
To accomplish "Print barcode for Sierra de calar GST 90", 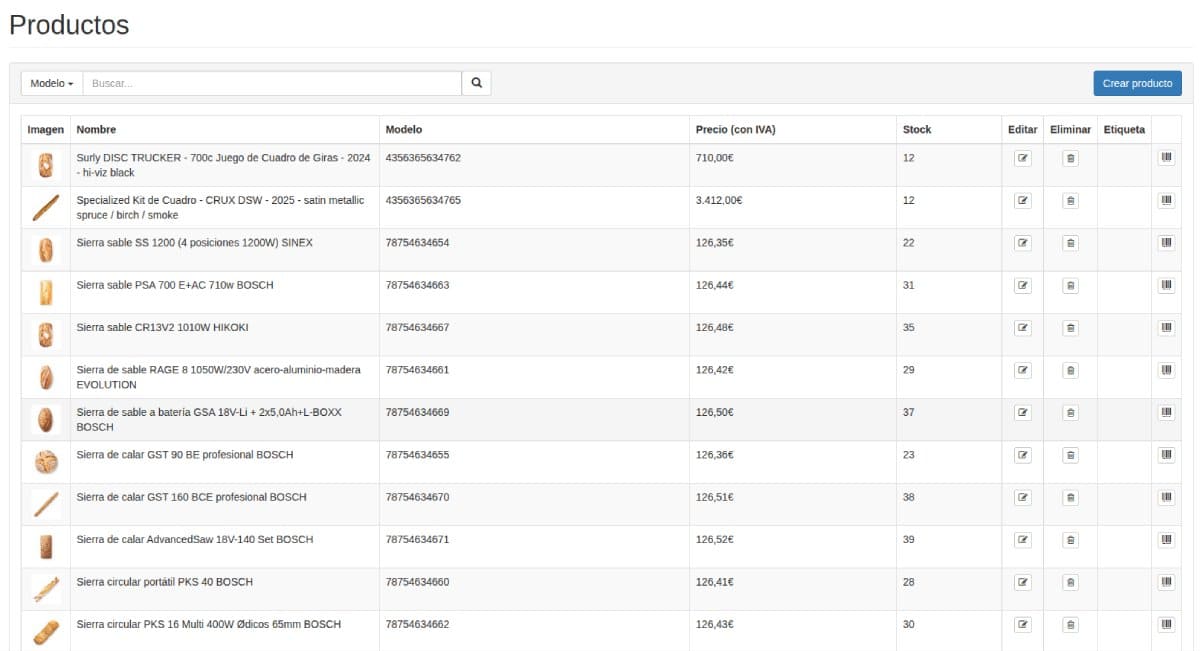I will (1166, 455).
